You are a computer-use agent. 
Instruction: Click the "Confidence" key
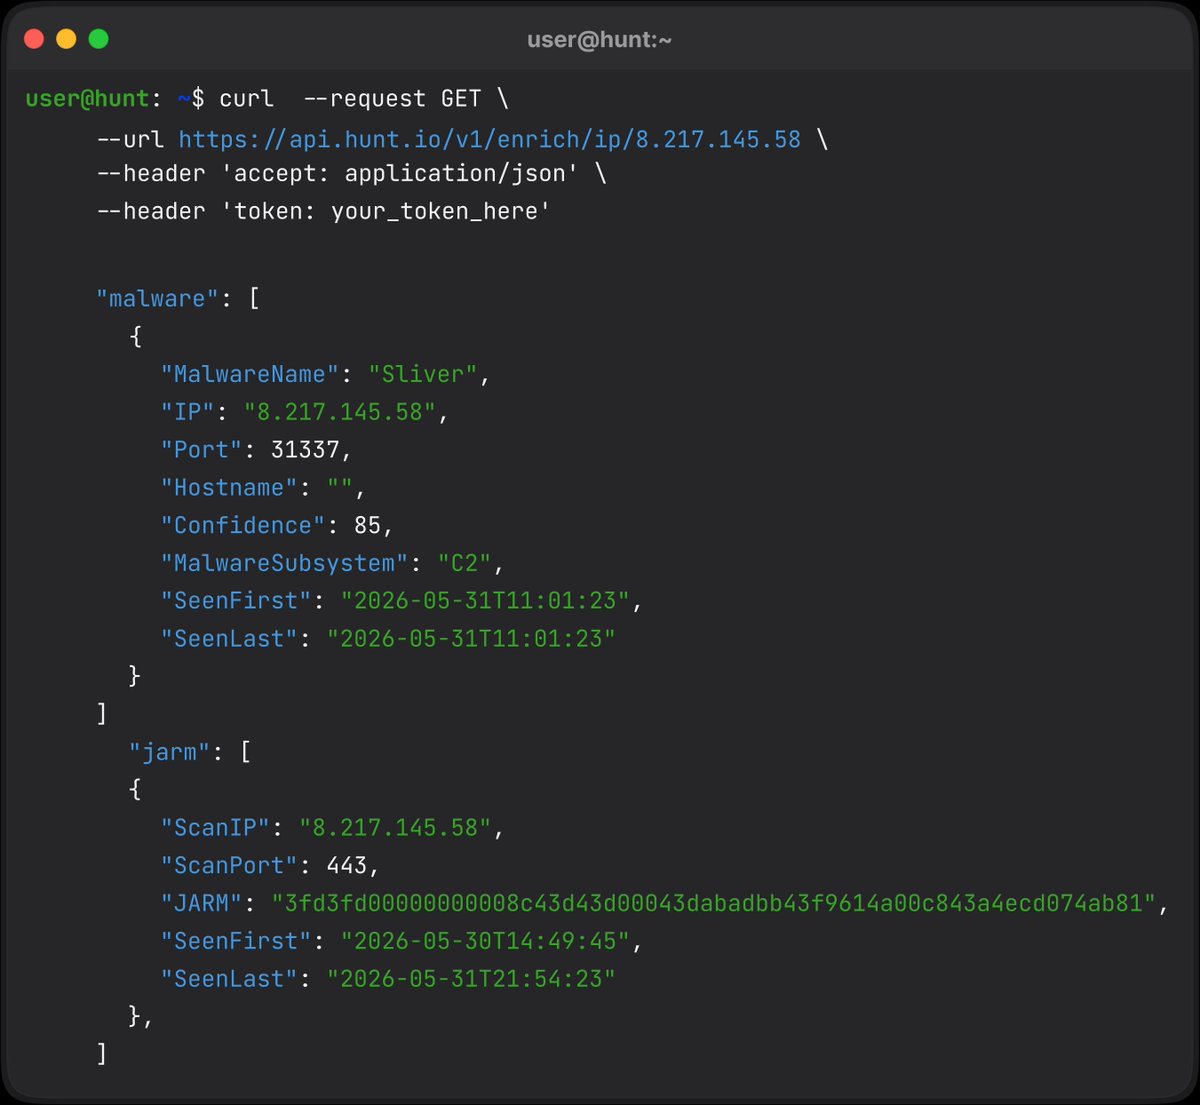pyautogui.click(x=243, y=526)
